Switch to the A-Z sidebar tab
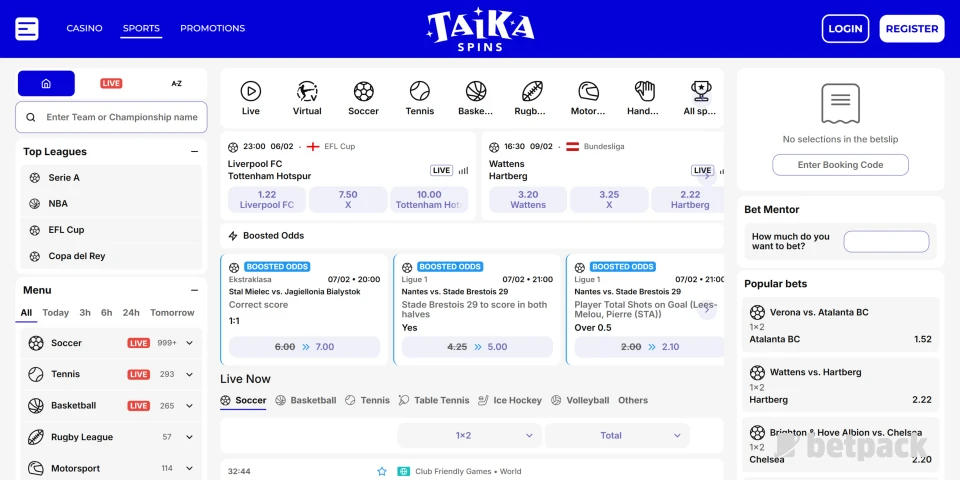 pos(176,83)
